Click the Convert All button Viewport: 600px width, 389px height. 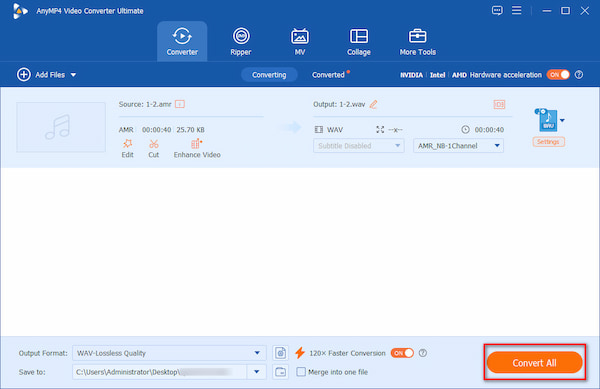535,363
